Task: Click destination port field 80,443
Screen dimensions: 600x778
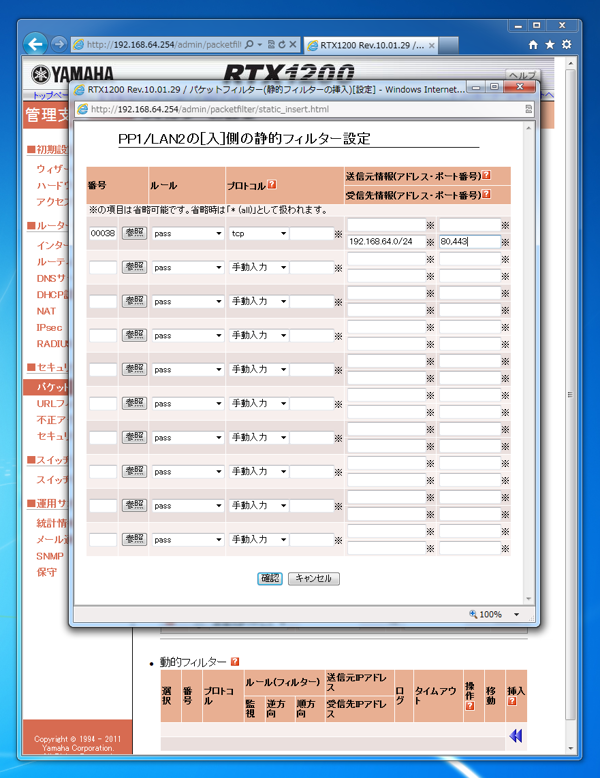Action: click(470, 242)
